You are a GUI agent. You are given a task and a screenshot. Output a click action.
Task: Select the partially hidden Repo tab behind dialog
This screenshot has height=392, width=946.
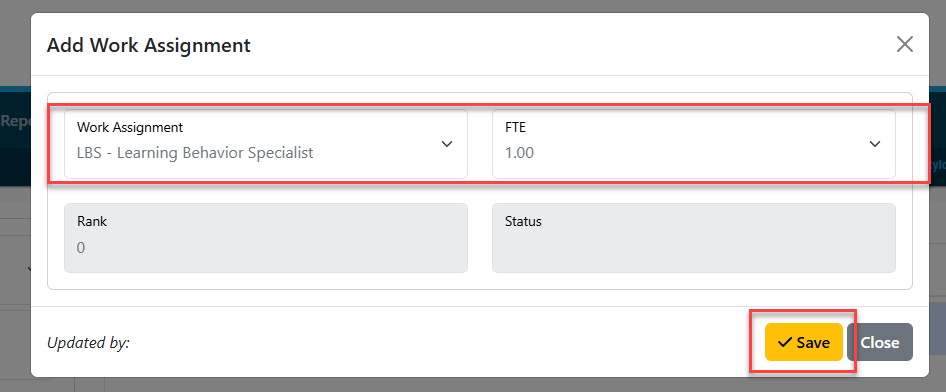(x=15, y=120)
